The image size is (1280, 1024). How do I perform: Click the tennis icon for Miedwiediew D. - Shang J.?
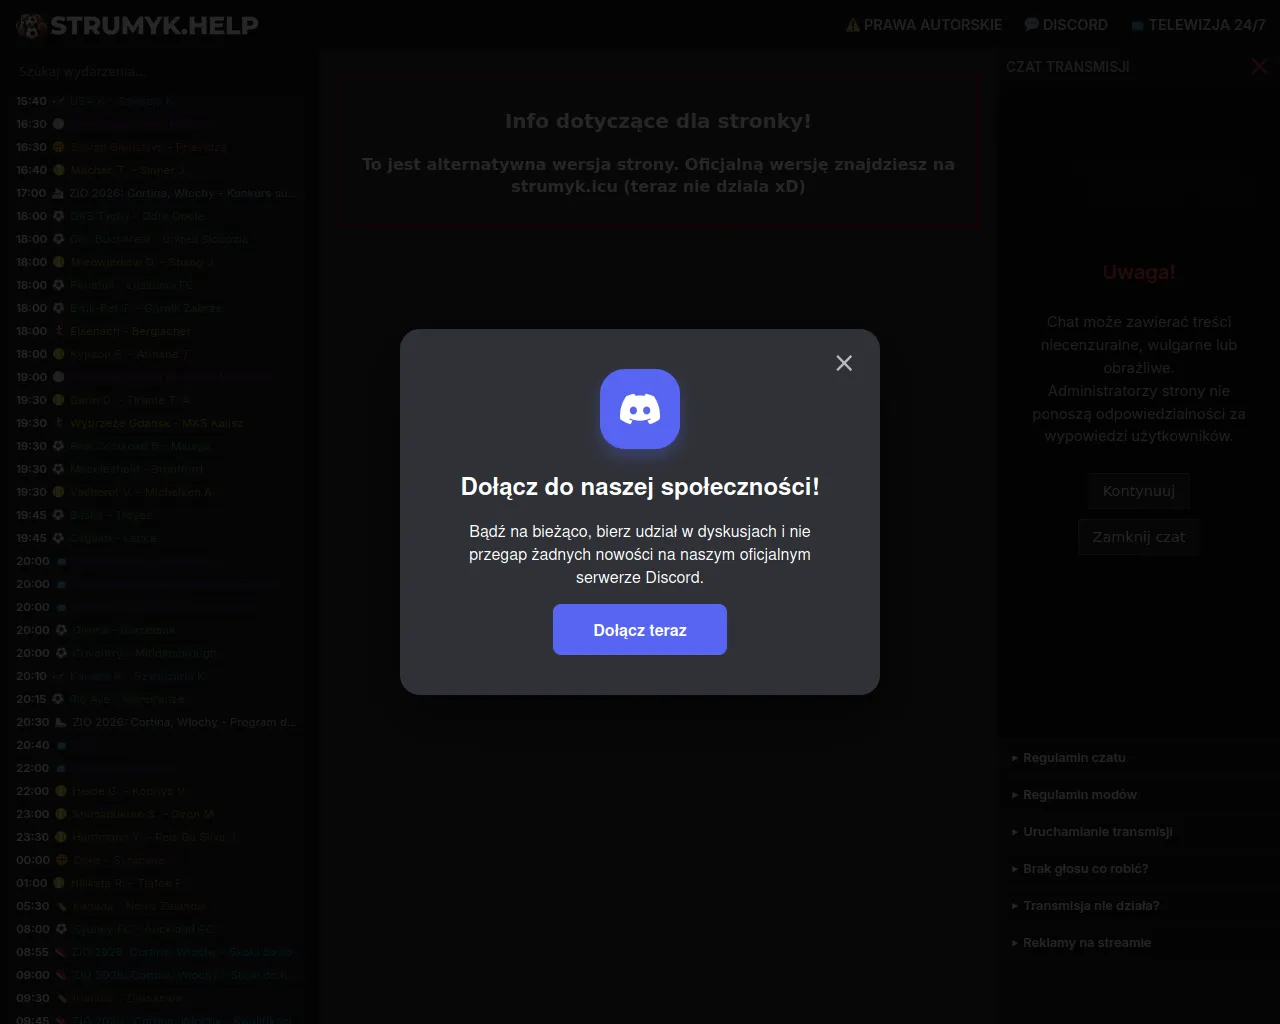click(x=59, y=262)
